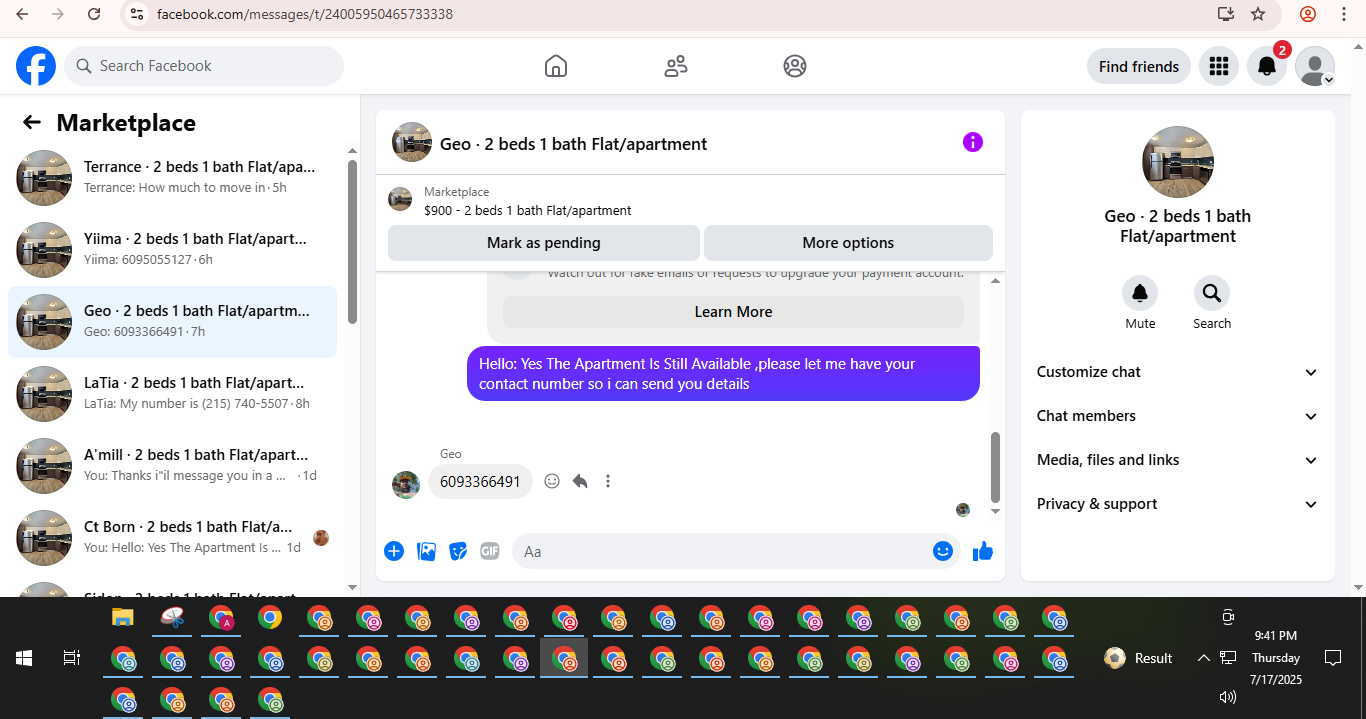
Task: Click the Search Facebook field
Action: (x=204, y=66)
